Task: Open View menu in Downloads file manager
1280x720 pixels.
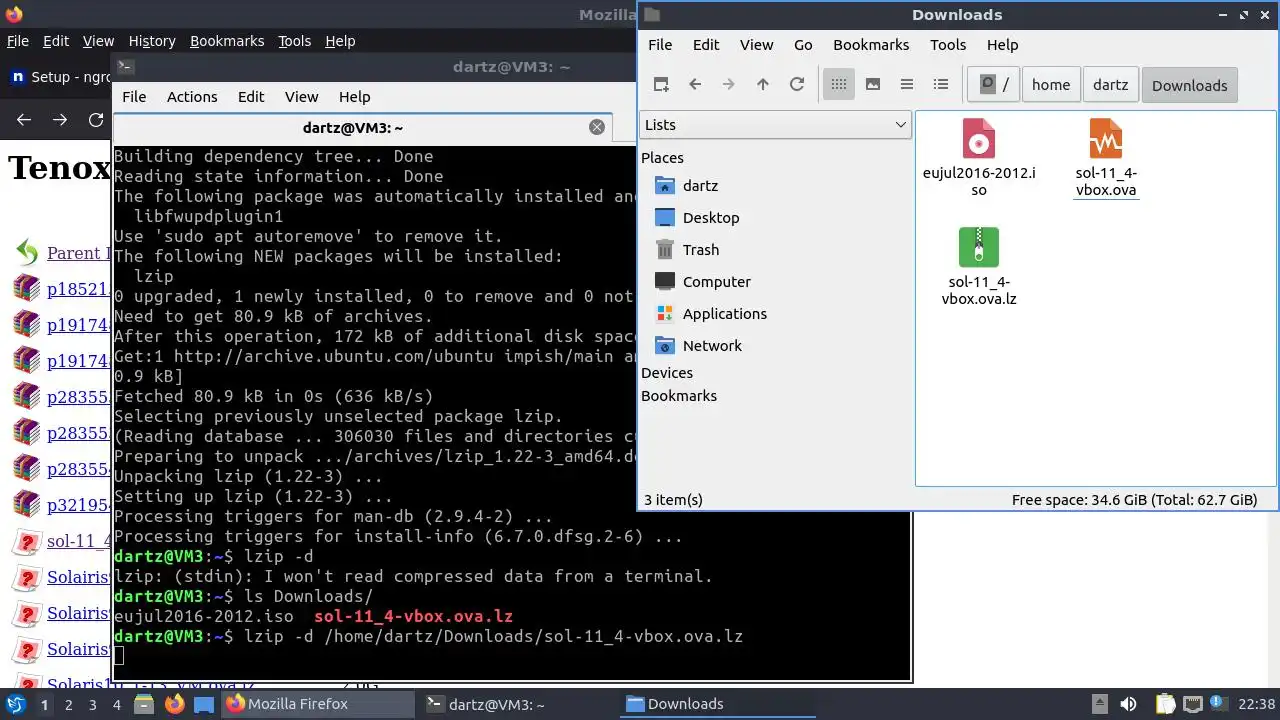Action: click(756, 45)
